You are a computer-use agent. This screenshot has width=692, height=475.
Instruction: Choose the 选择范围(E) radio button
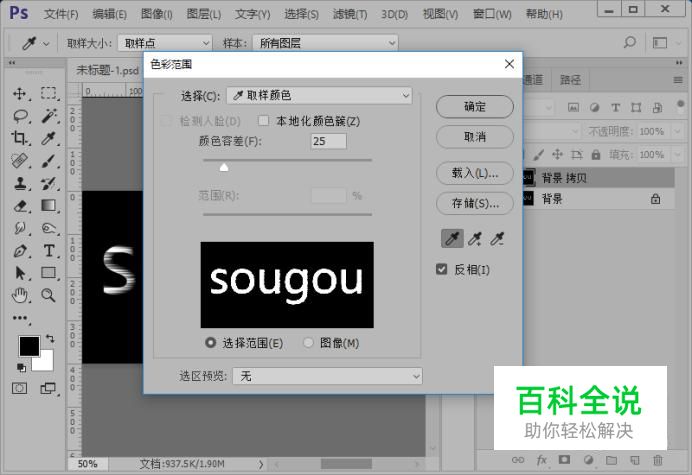coord(211,343)
